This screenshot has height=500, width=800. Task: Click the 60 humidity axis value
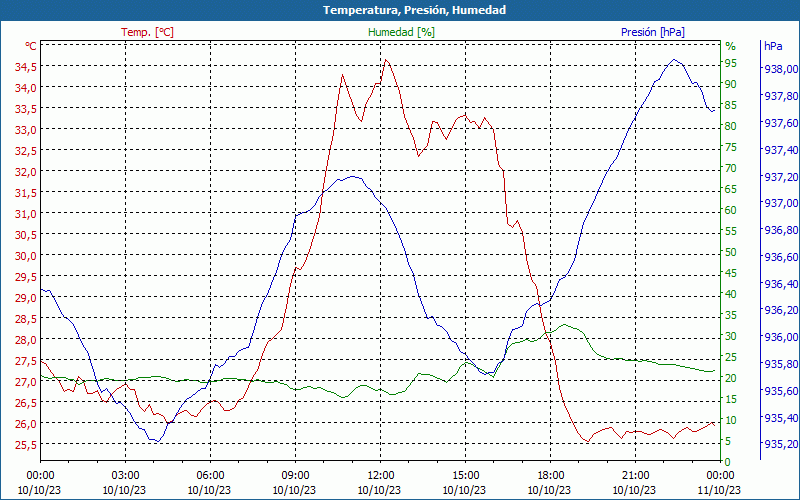[x=731, y=210]
